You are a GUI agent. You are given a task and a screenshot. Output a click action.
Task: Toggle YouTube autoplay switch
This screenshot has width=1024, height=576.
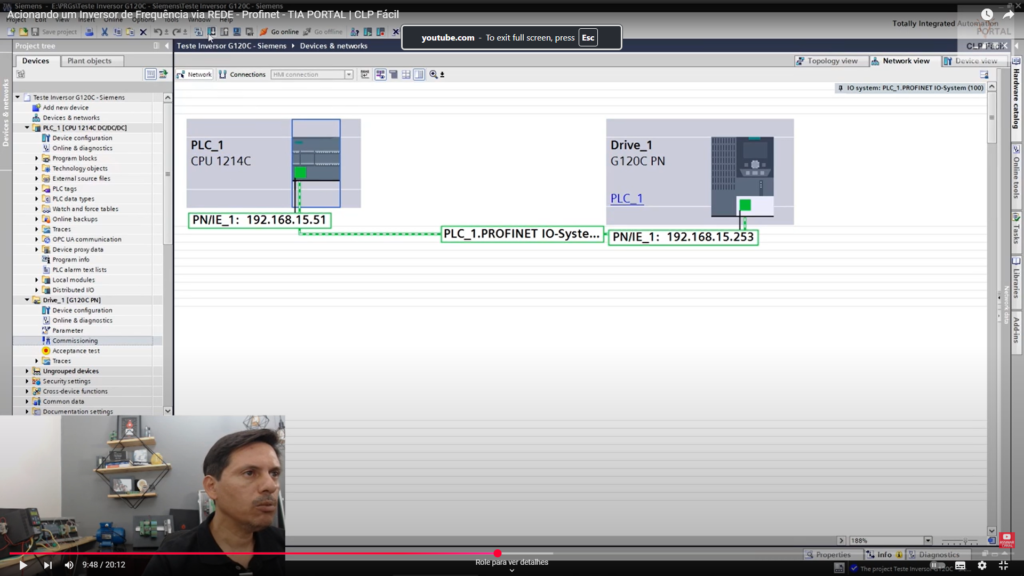(938, 566)
